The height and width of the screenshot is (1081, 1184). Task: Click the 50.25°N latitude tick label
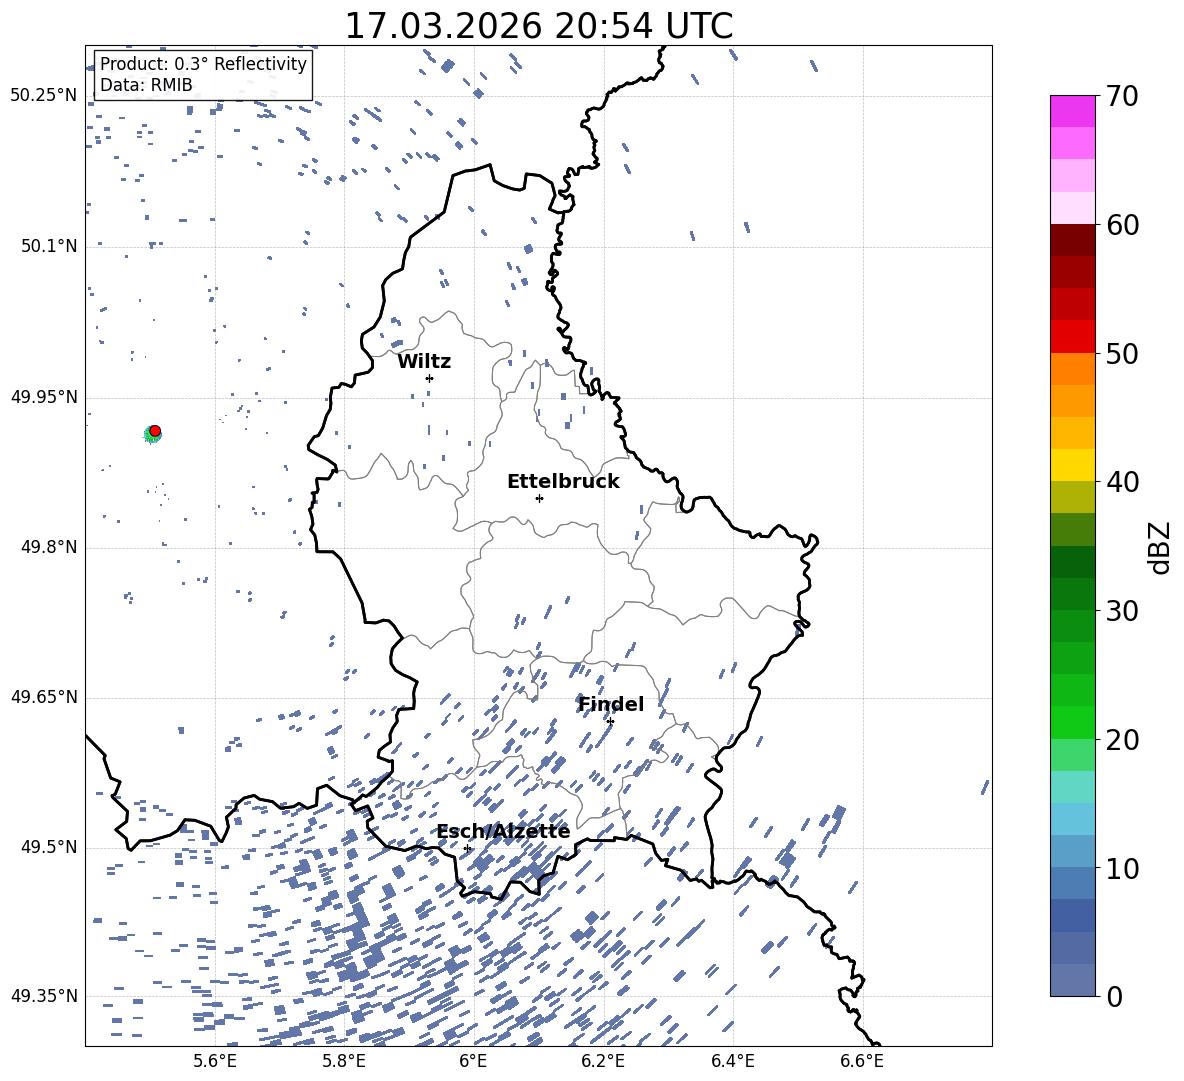[45, 96]
